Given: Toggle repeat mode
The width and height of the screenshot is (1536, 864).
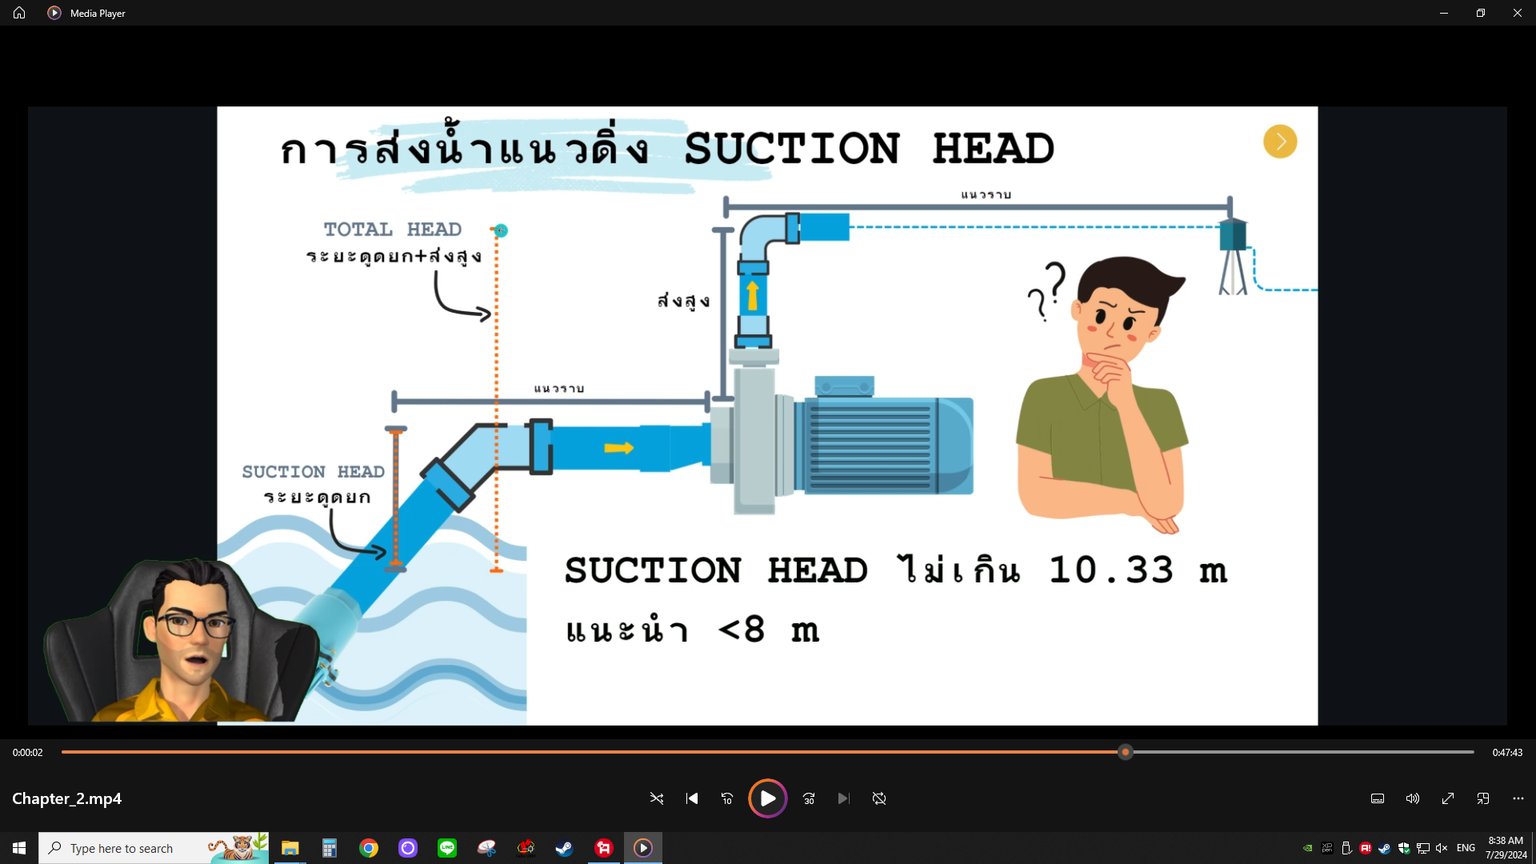Looking at the screenshot, I should point(879,799).
